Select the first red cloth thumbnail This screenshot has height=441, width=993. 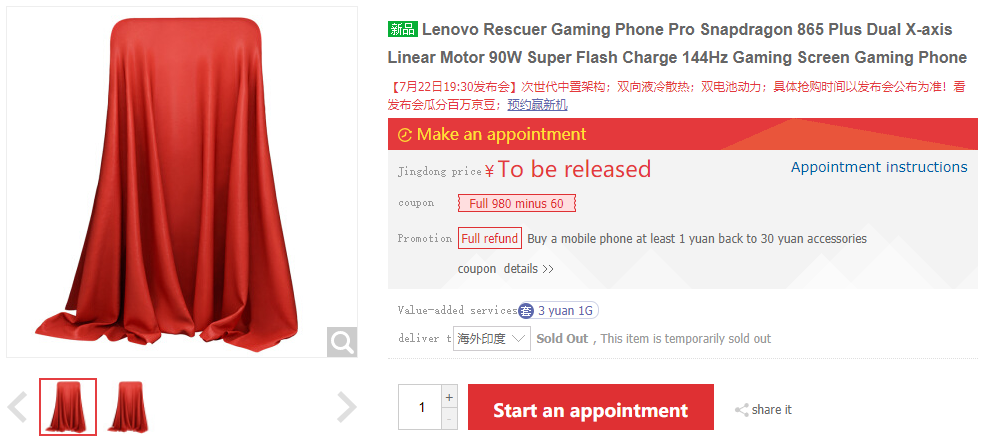68,407
